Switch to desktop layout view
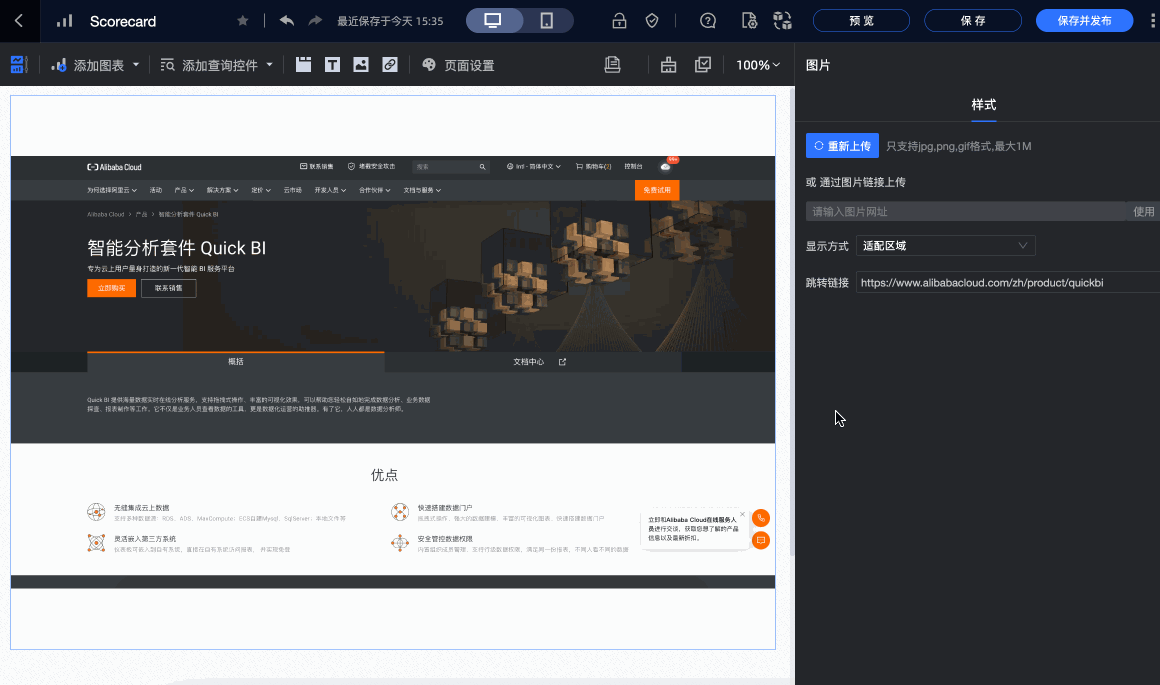1160x685 pixels. (x=493, y=21)
